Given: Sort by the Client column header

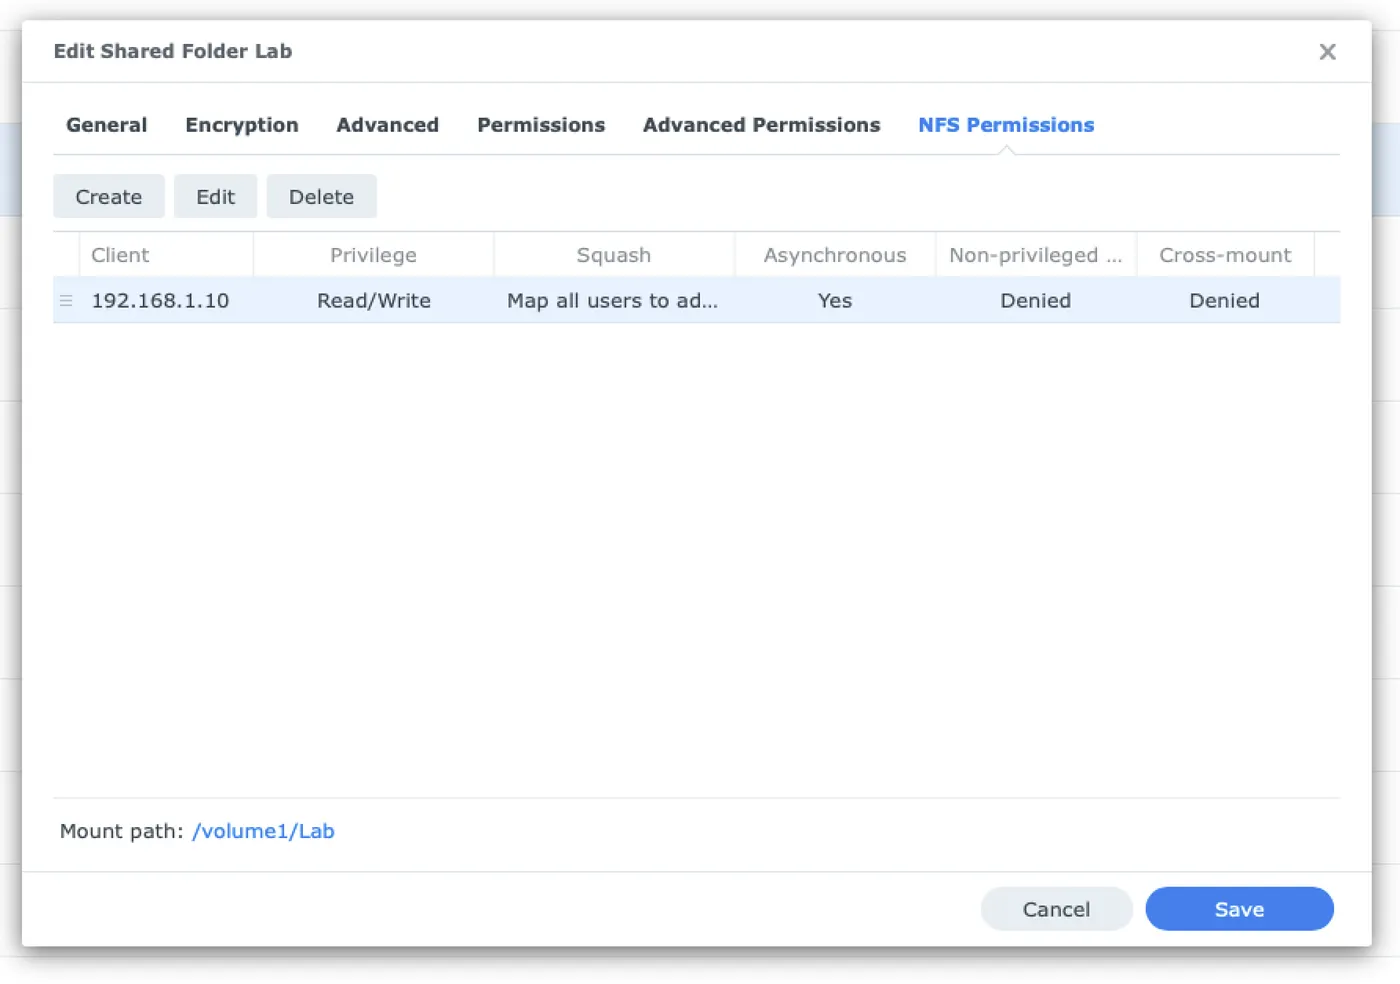Looking at the screenshot, I should click(166, 255).
